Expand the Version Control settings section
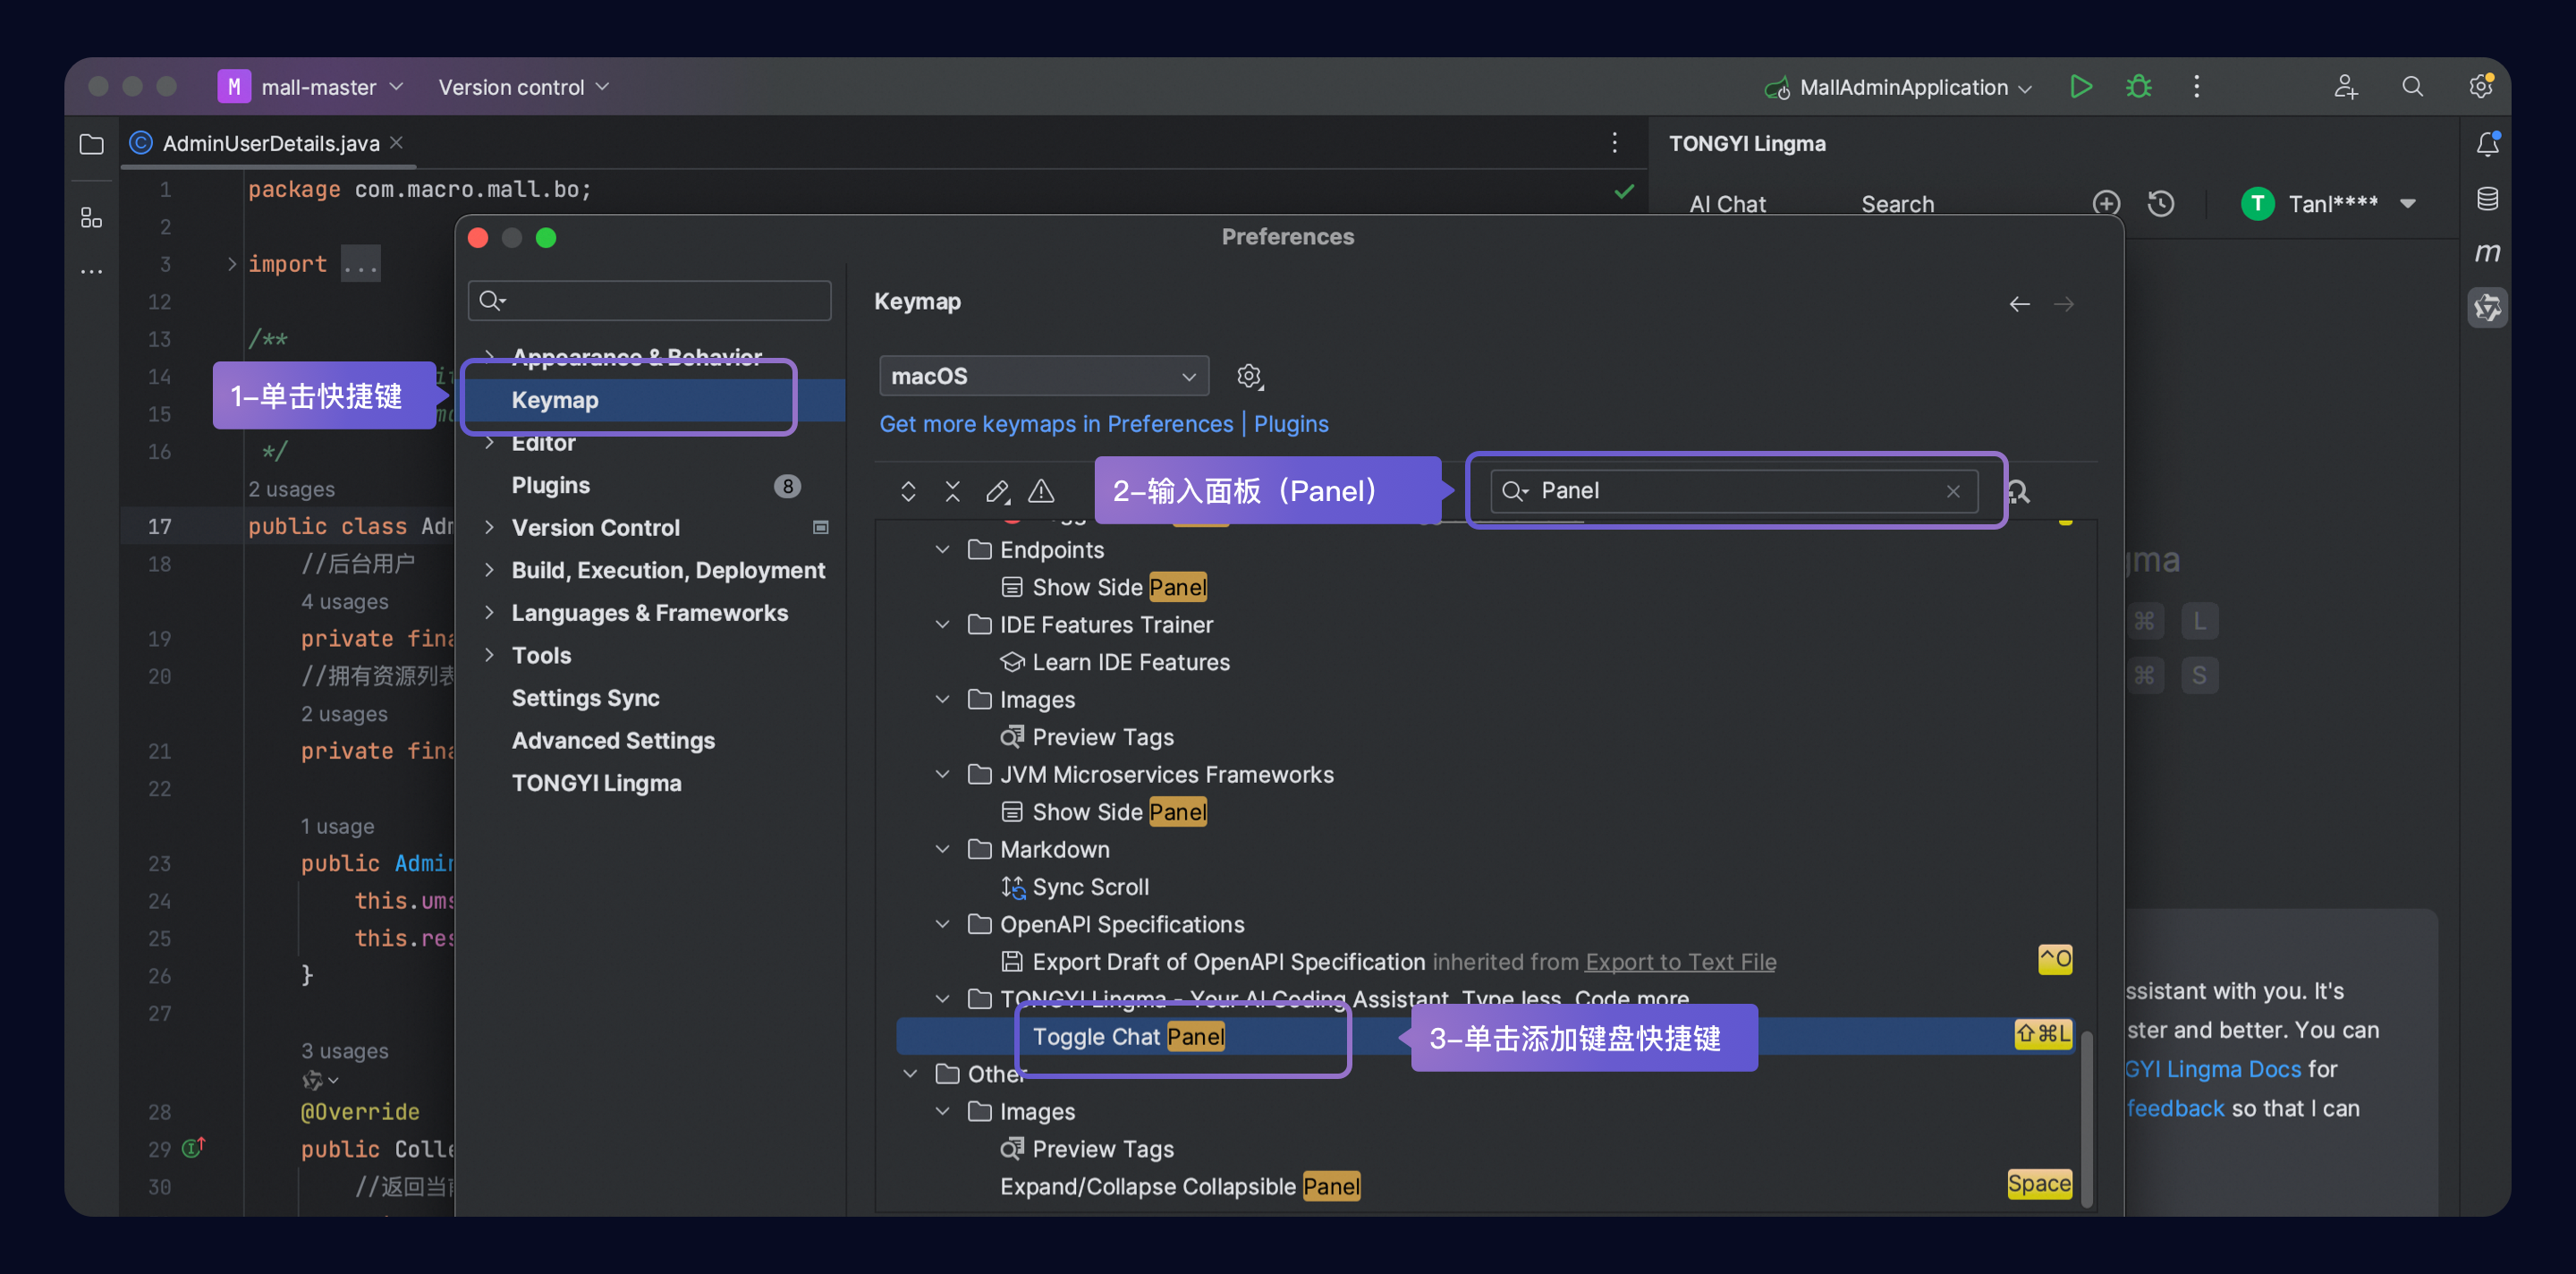Screen dimensions: 2576x1274 click(x=489, y=528)
